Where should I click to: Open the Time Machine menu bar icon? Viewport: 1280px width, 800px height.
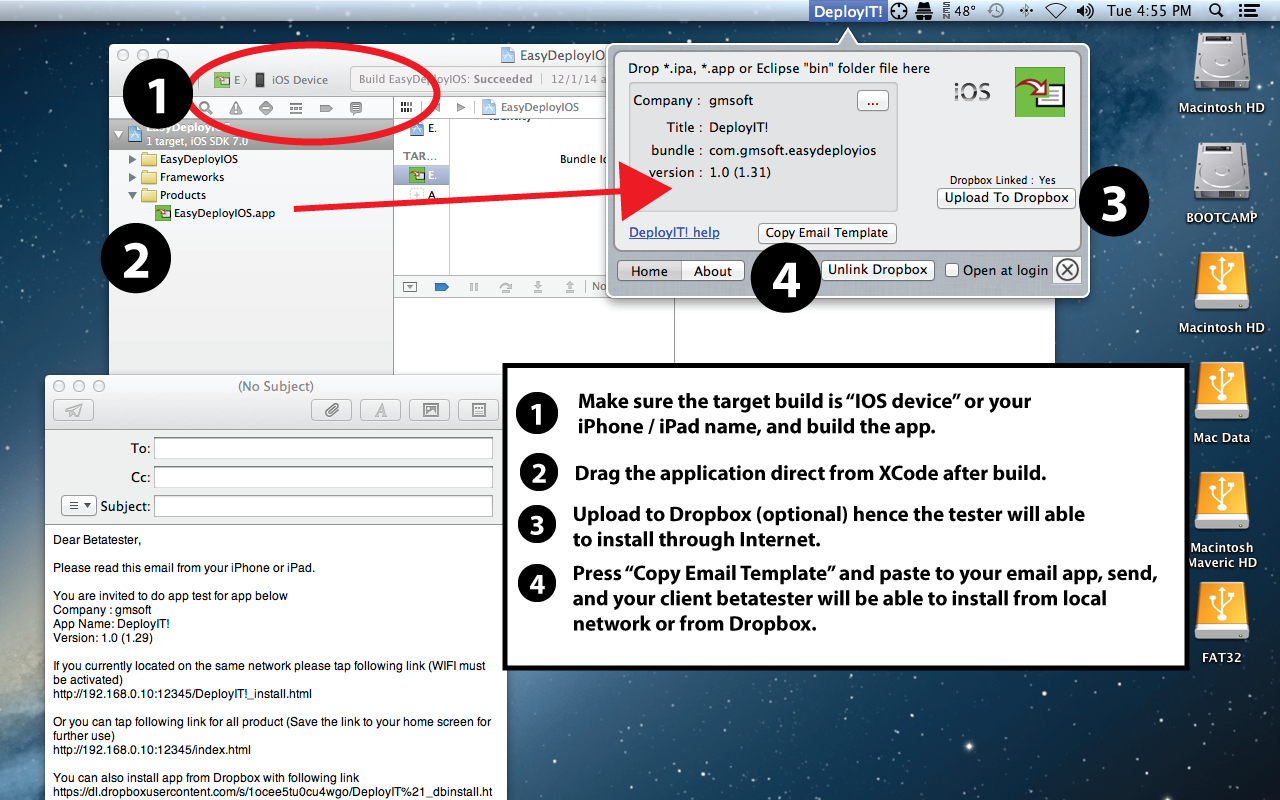click(996, 11)
